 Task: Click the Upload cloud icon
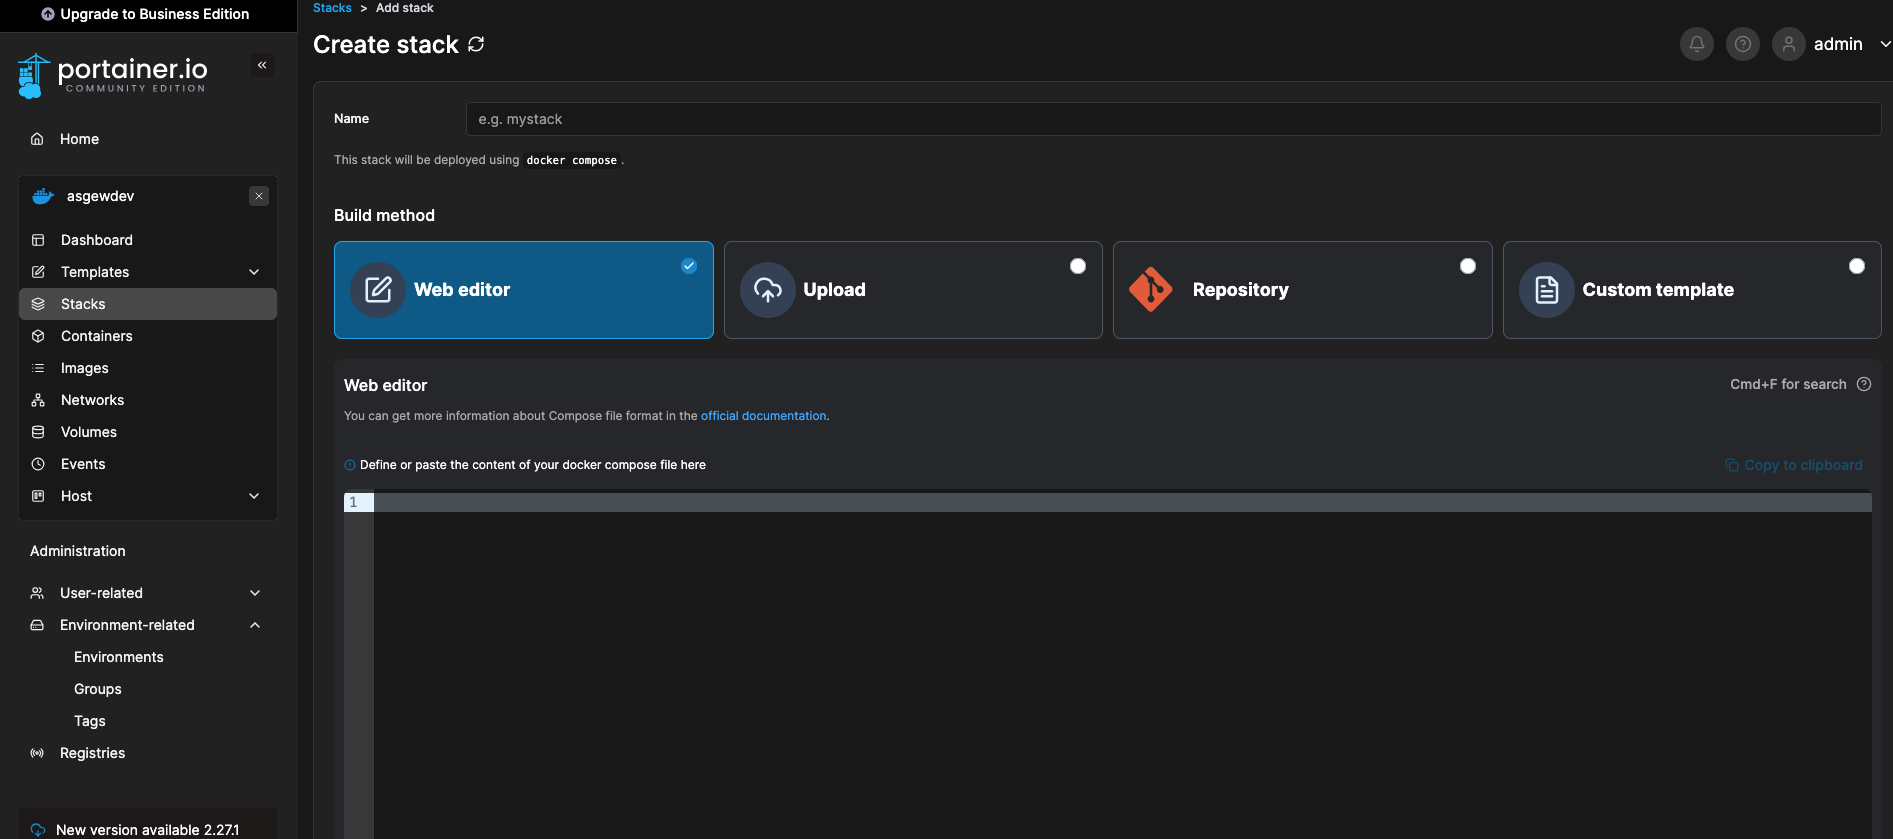(767, 290)
